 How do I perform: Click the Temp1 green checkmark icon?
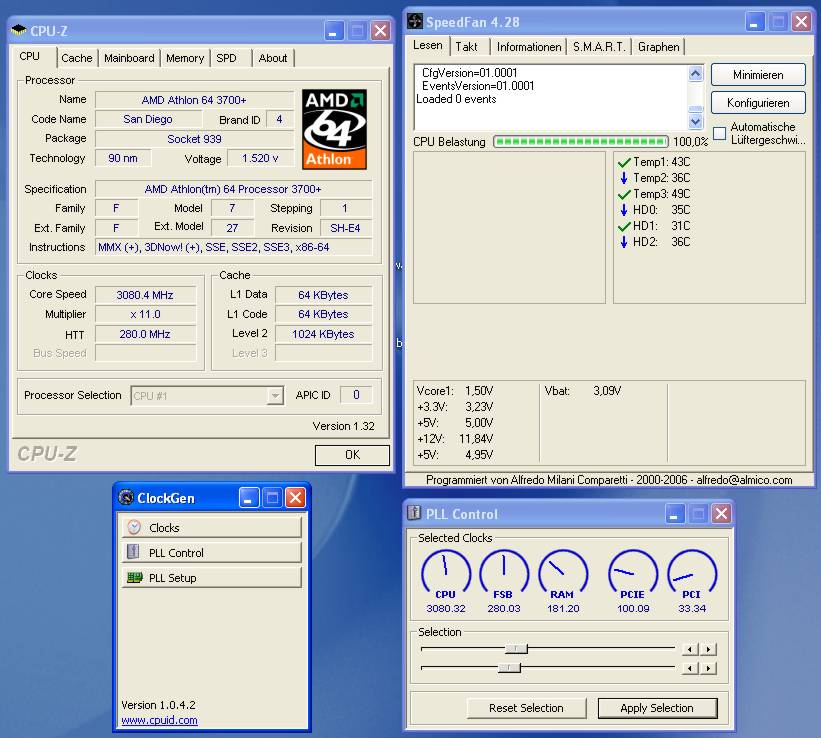624,162
